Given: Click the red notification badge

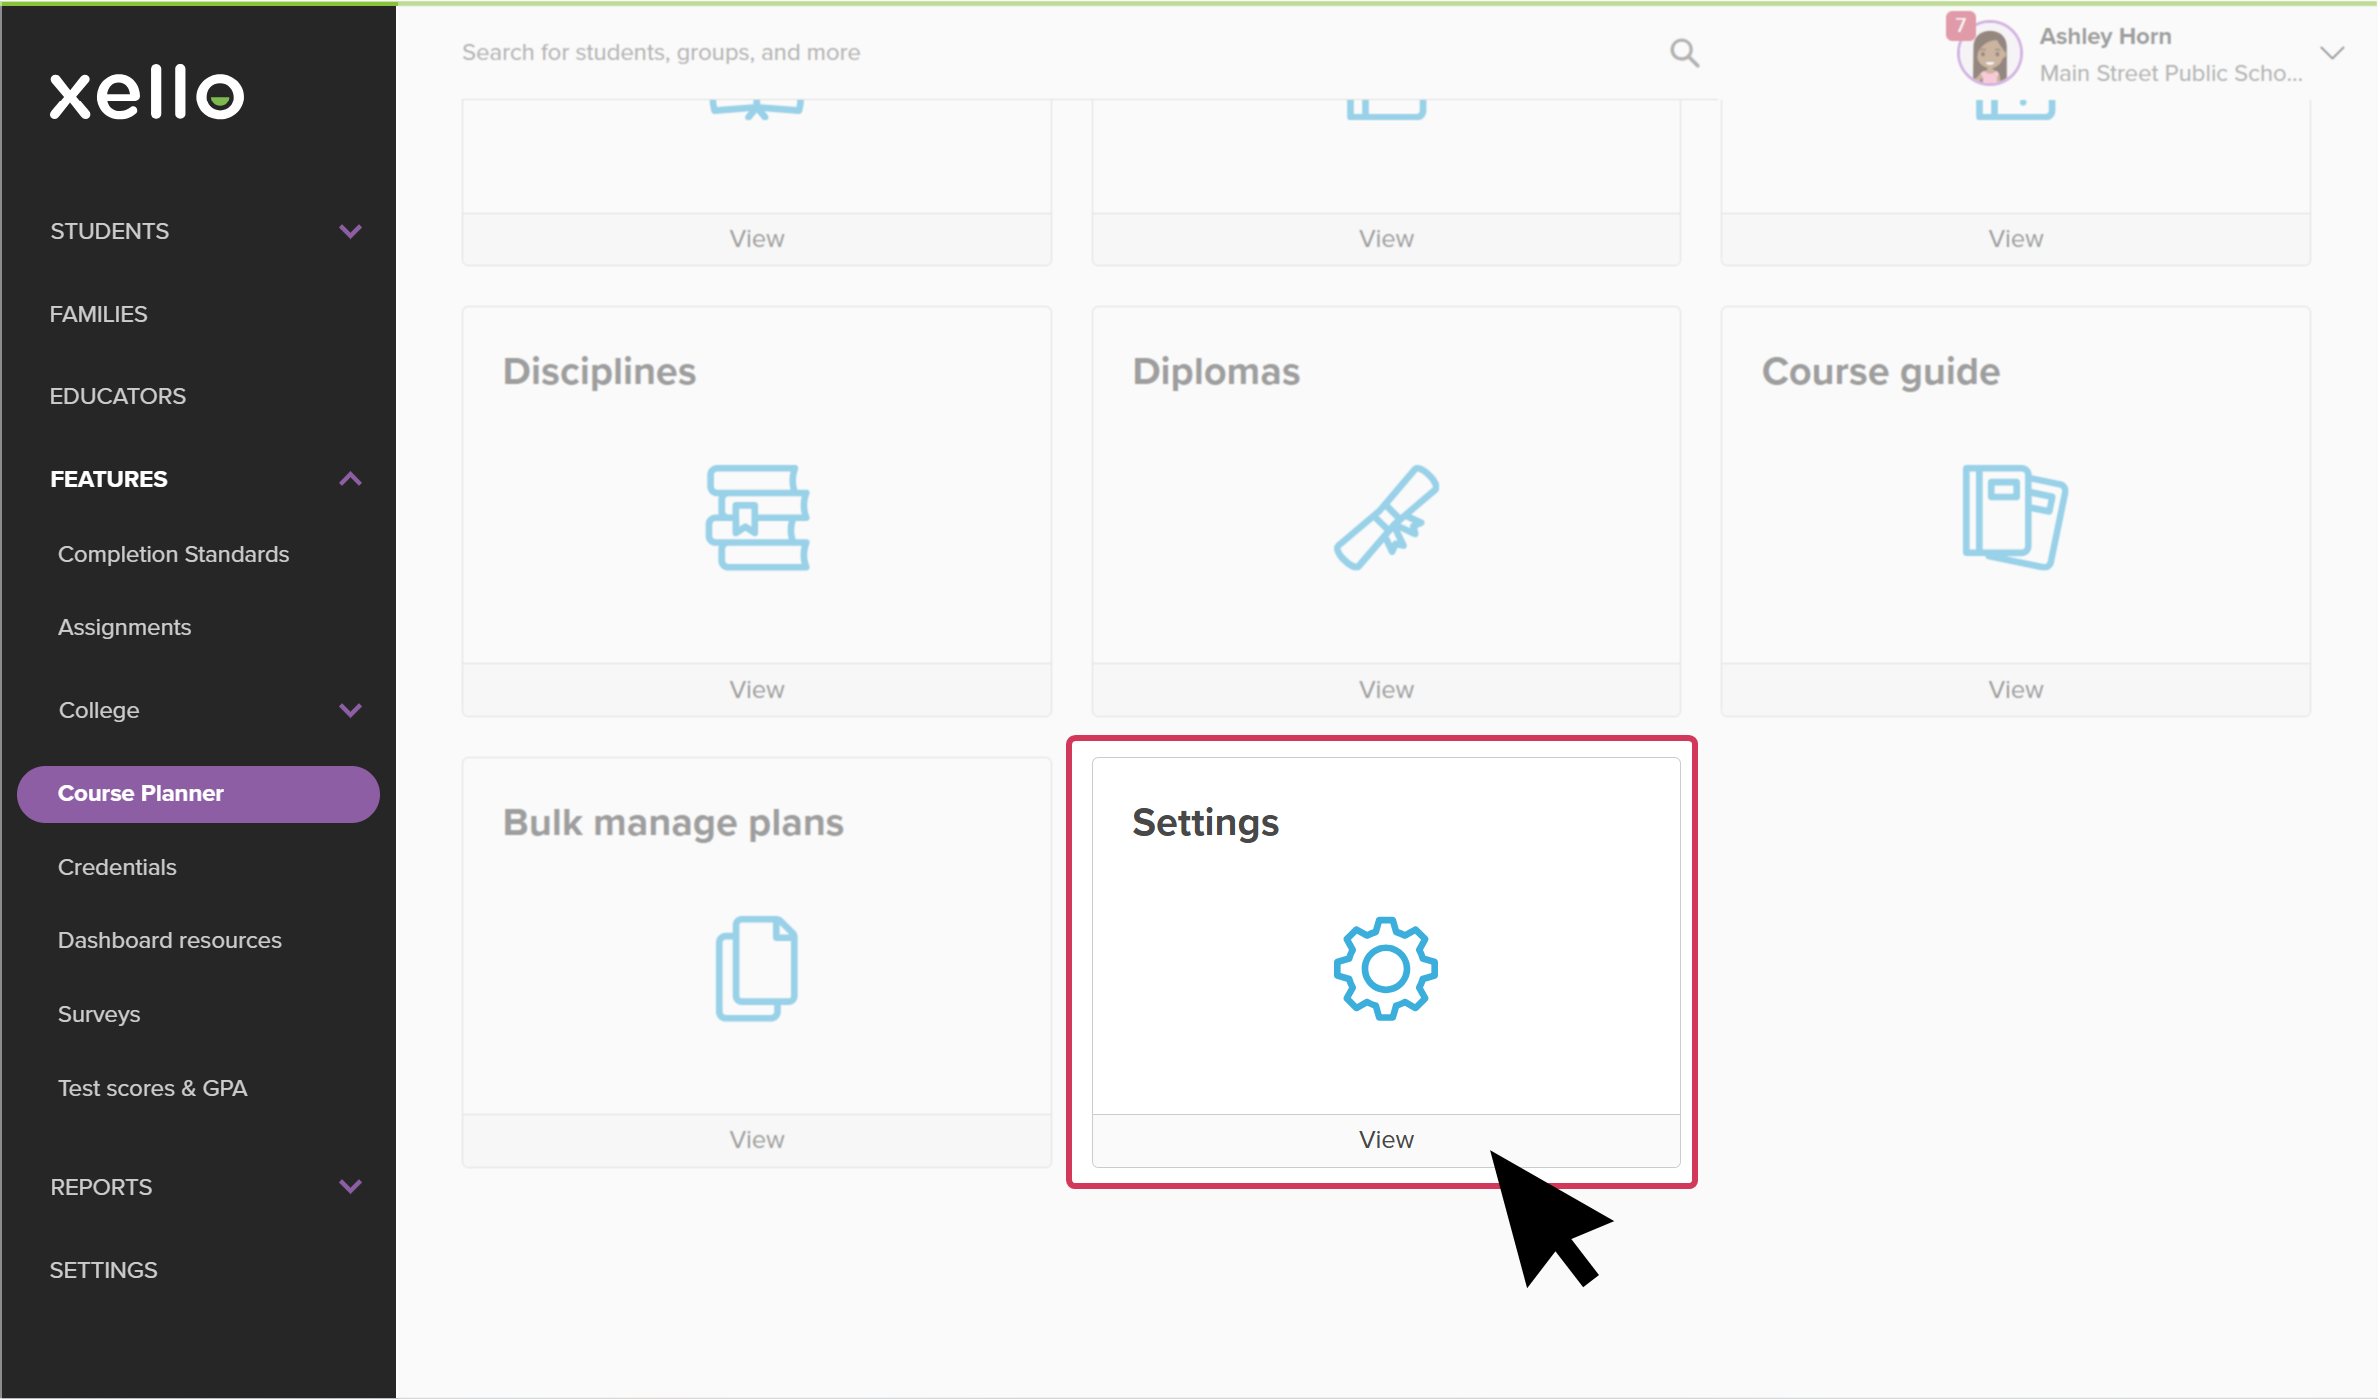Looking at the screenshot, I should coord(1960,24).
